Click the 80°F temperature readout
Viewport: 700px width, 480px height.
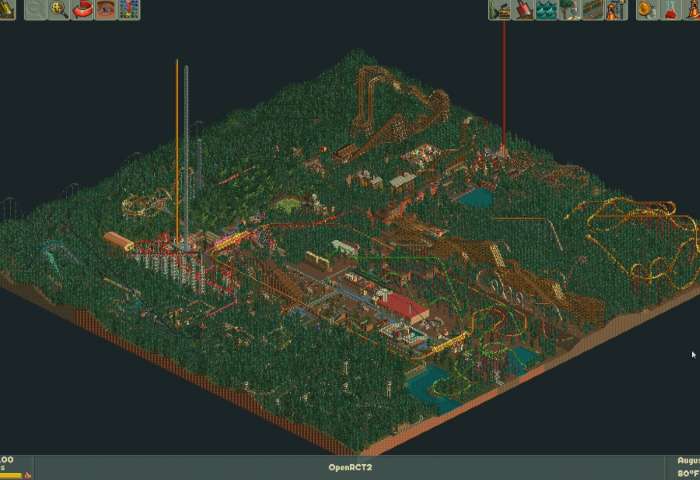point(688,473)
